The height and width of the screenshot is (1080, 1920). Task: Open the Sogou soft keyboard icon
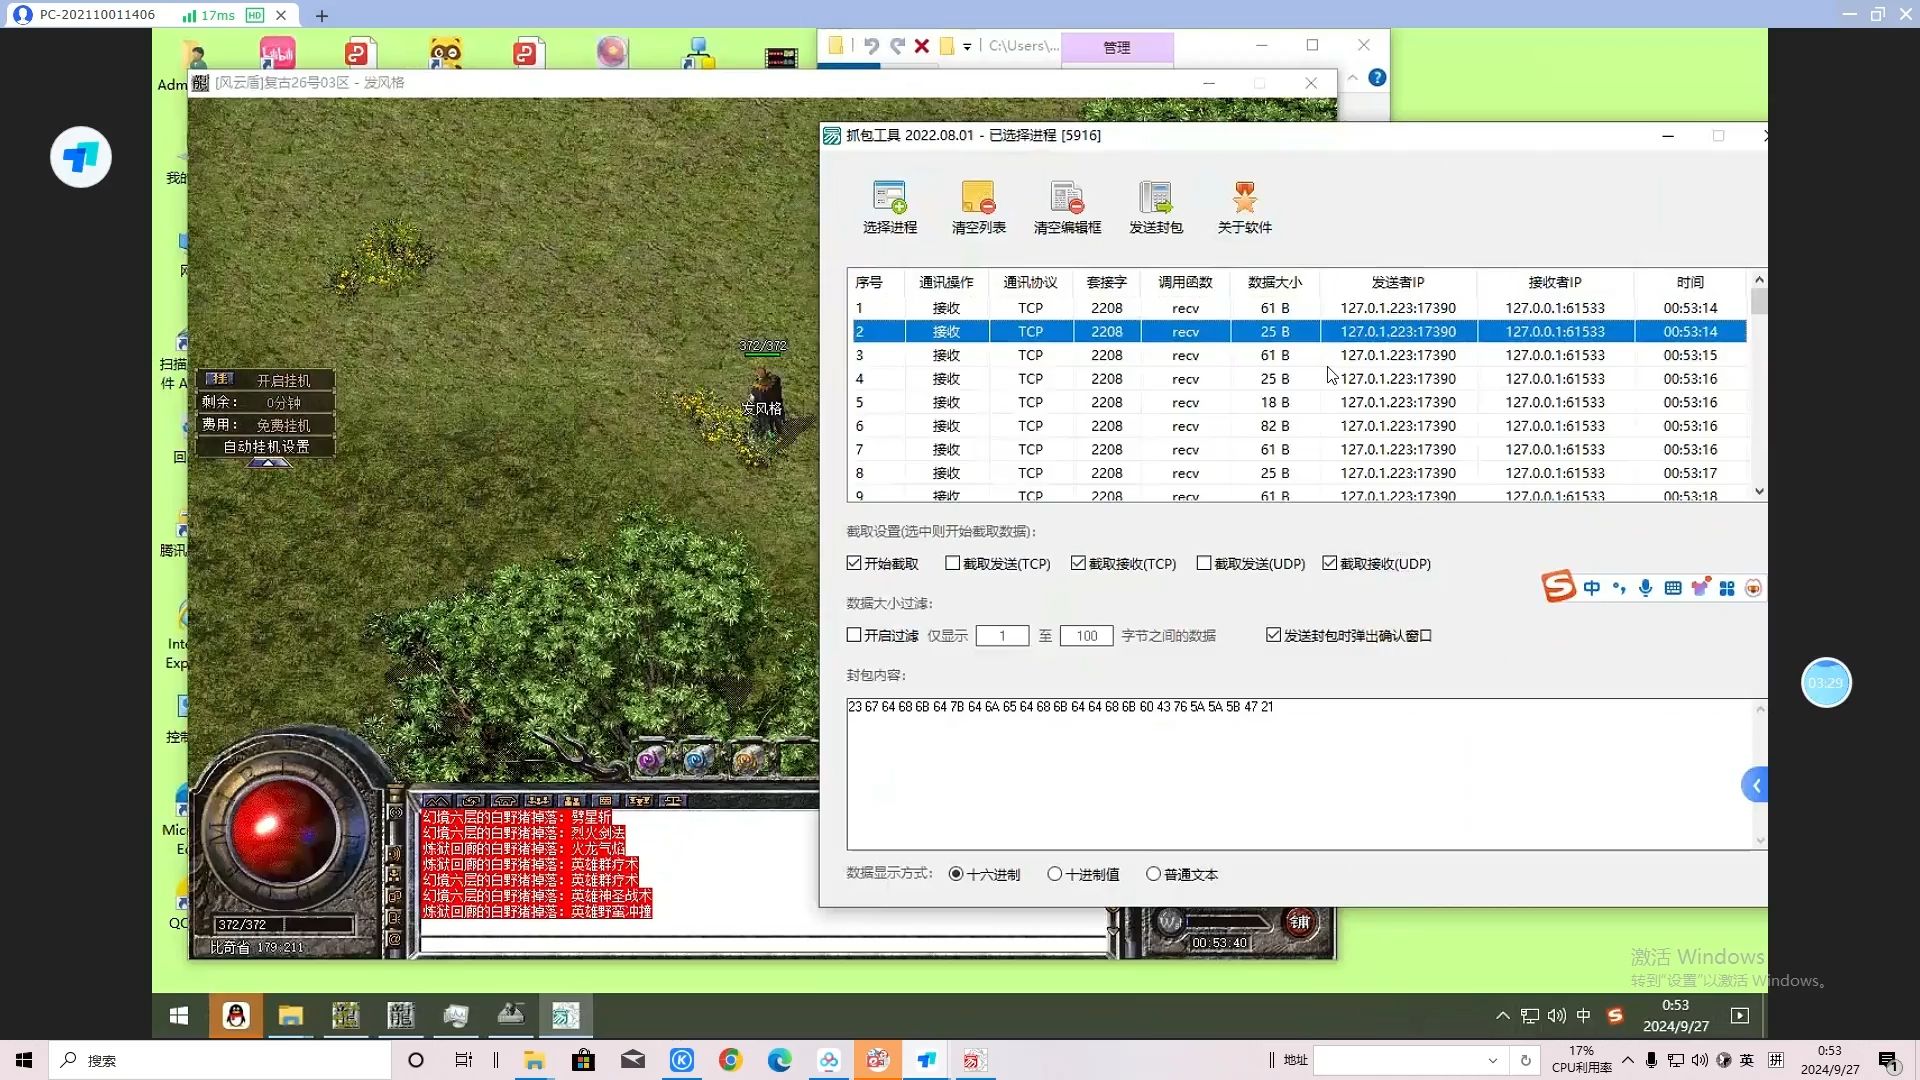click(x=1672, y=588)
